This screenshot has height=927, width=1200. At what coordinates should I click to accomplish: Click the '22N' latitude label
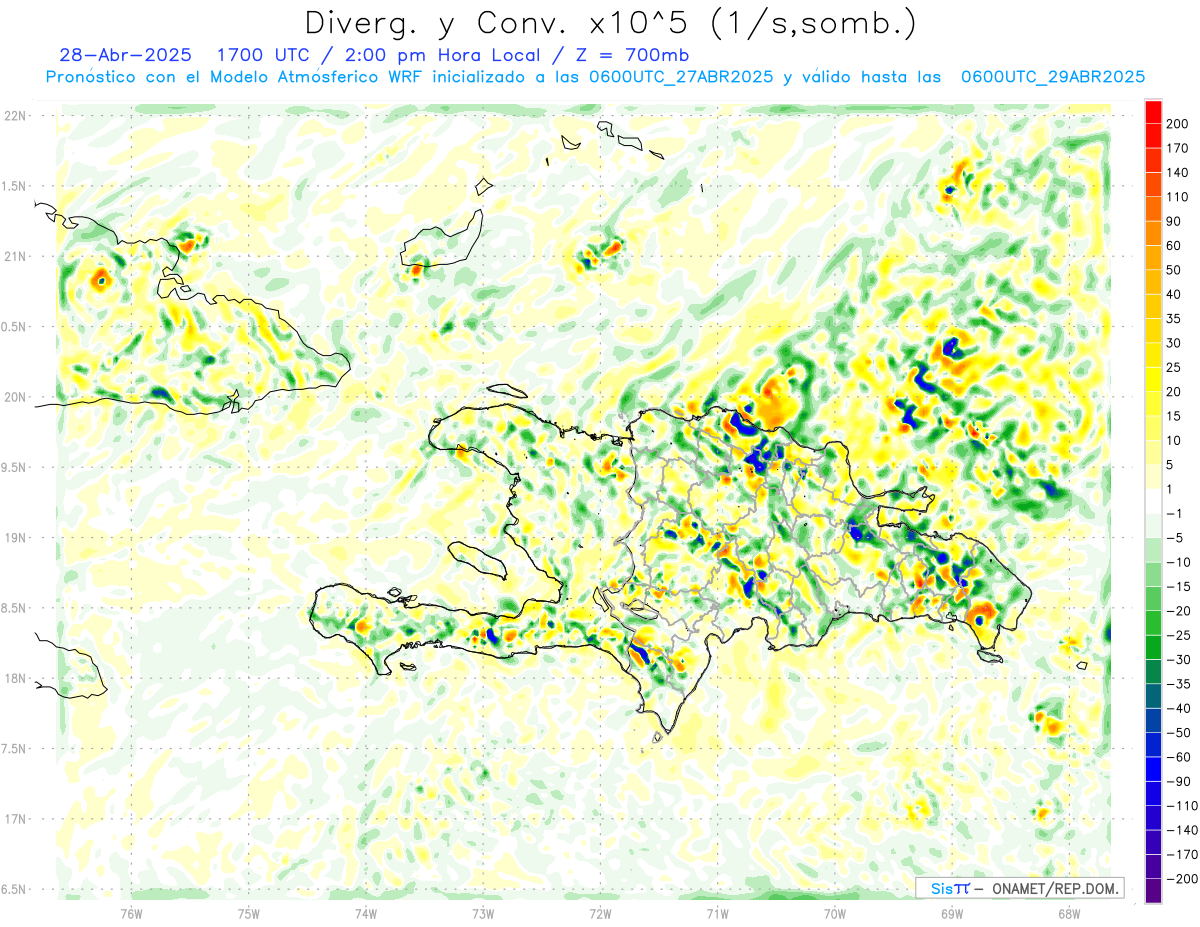click(x=16, y=115)
